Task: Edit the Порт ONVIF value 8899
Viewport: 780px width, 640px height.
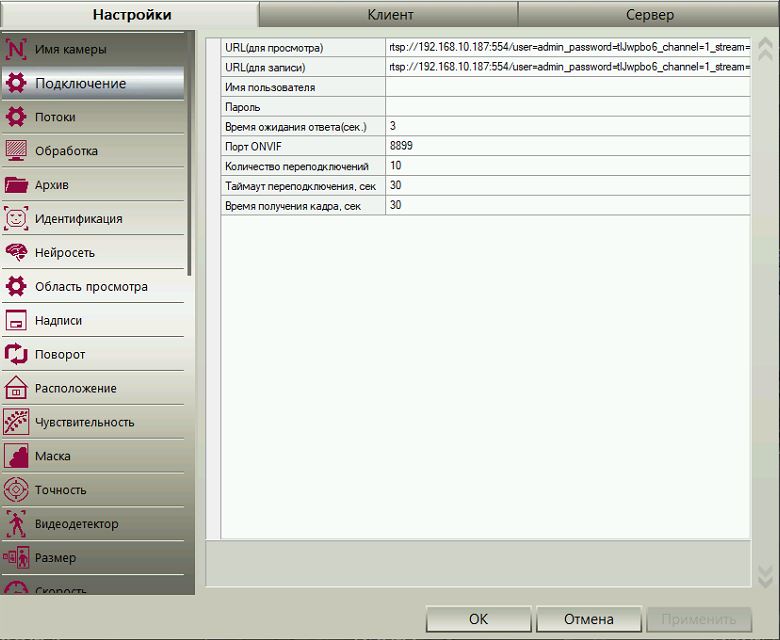Action: coord(568,146)
